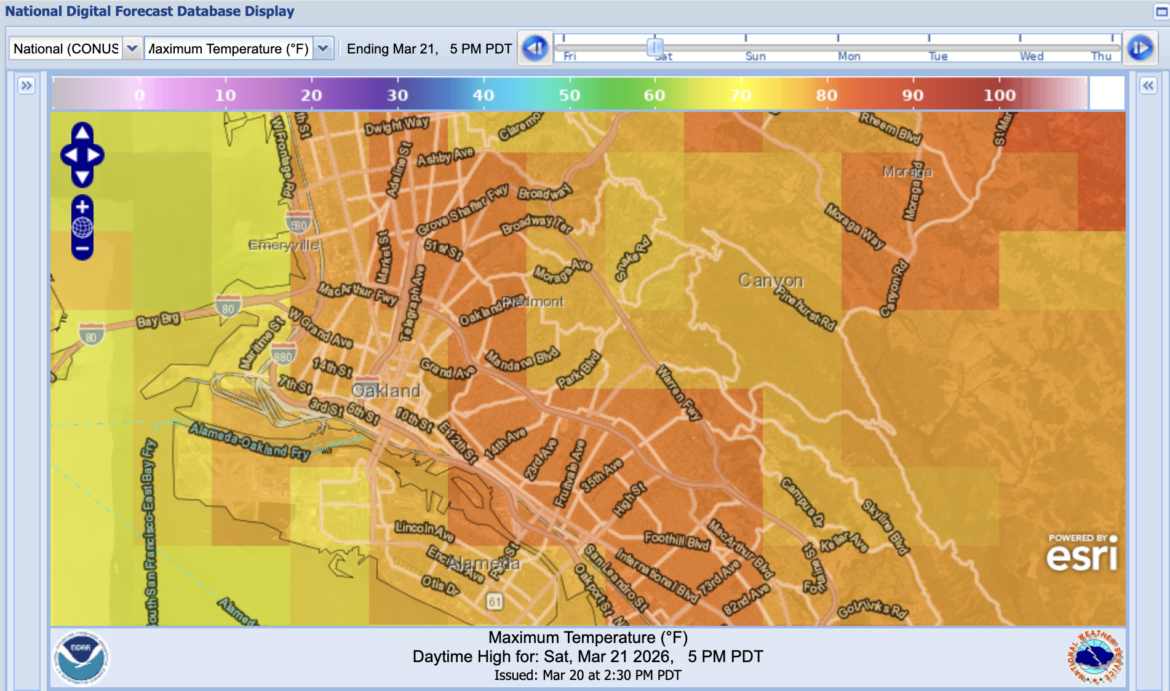Pan the map north with up arrow
The height and width of the screenshot is (691, 1170).
pos(82,133)
